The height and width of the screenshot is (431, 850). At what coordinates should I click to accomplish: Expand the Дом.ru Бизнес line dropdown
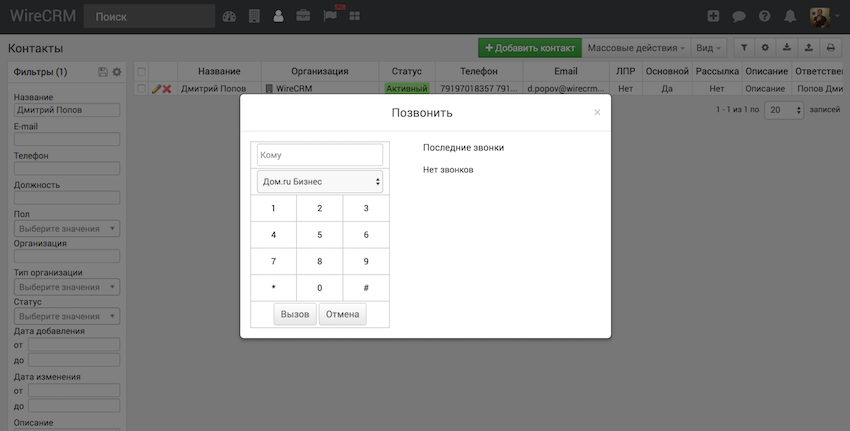[320, 181]
